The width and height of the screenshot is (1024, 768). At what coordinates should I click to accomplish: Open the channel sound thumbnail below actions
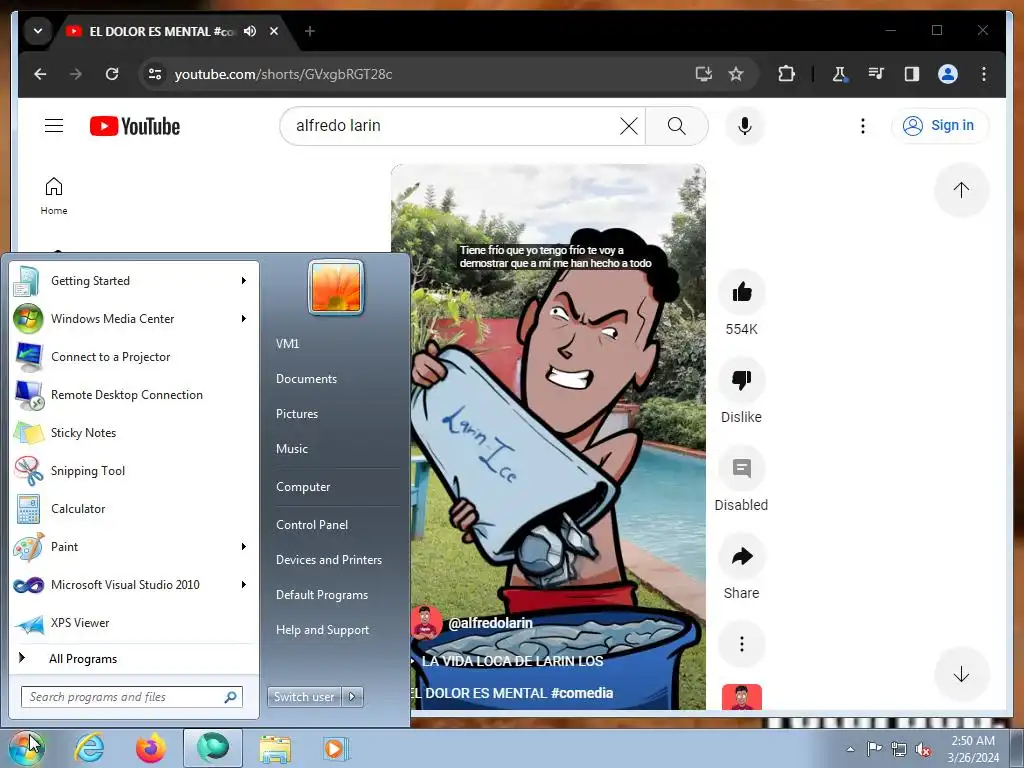point(742,696)
